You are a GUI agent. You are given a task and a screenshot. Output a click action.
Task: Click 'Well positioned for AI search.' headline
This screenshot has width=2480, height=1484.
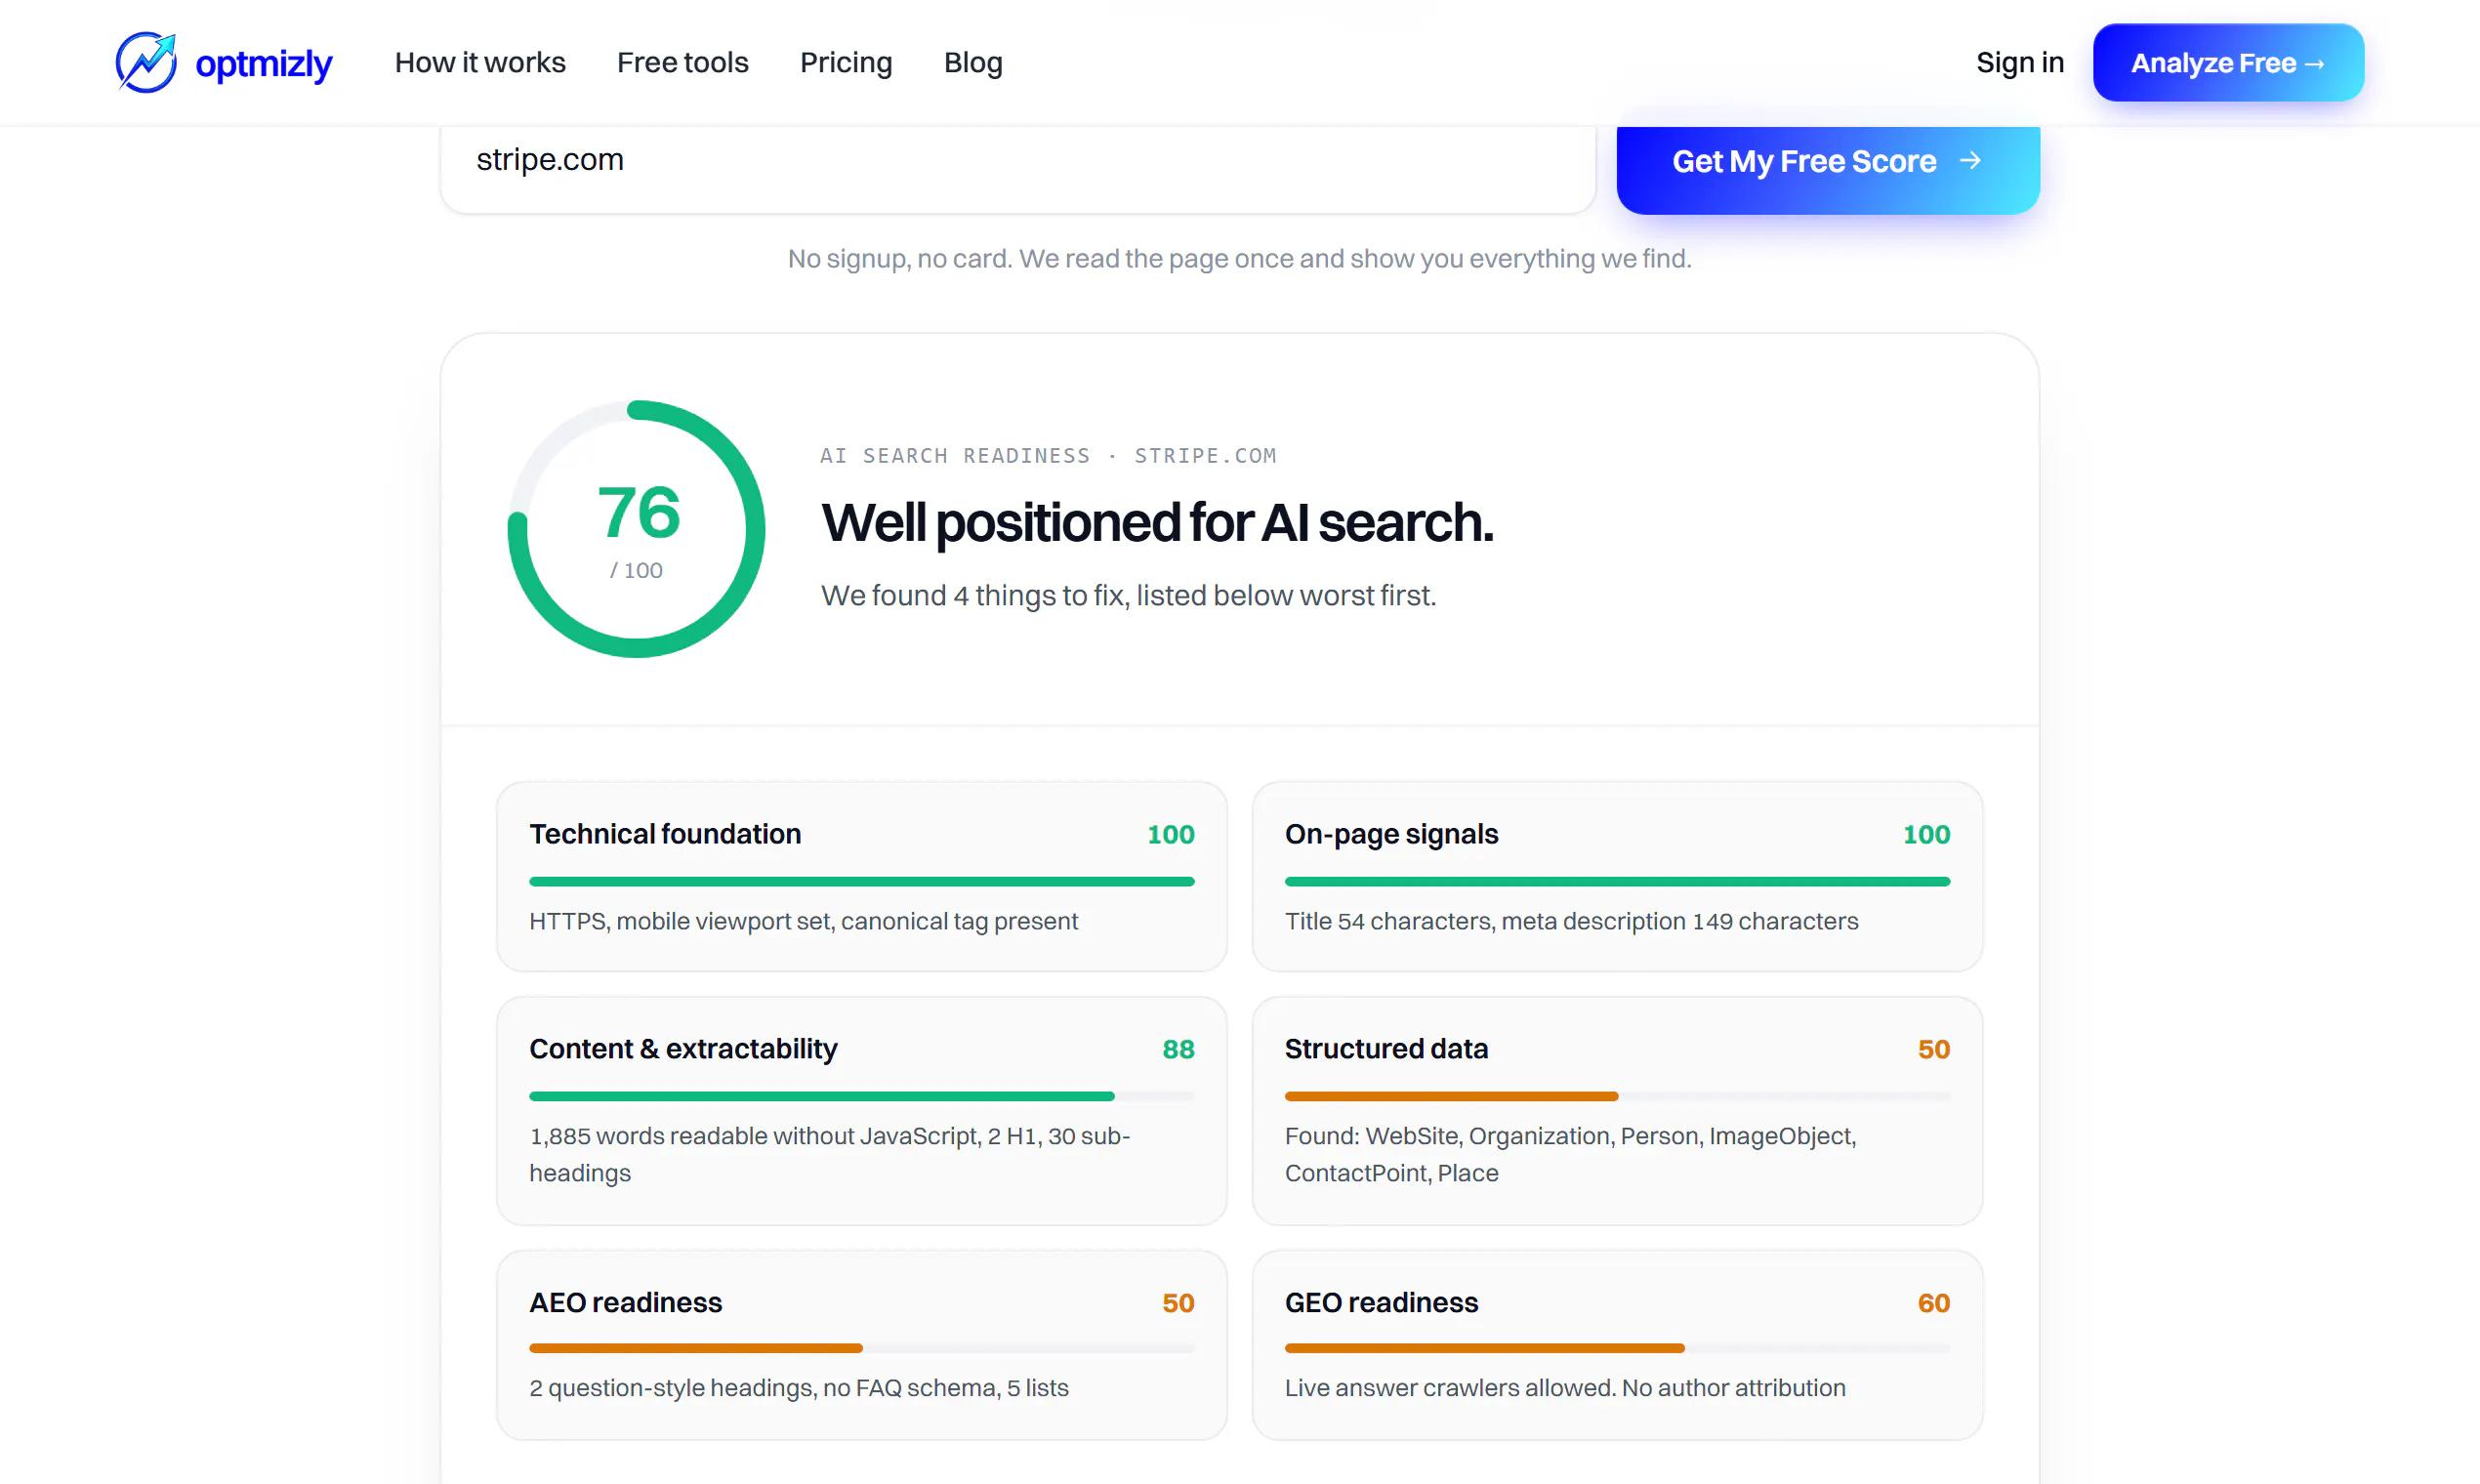(x=1157, y=523)
